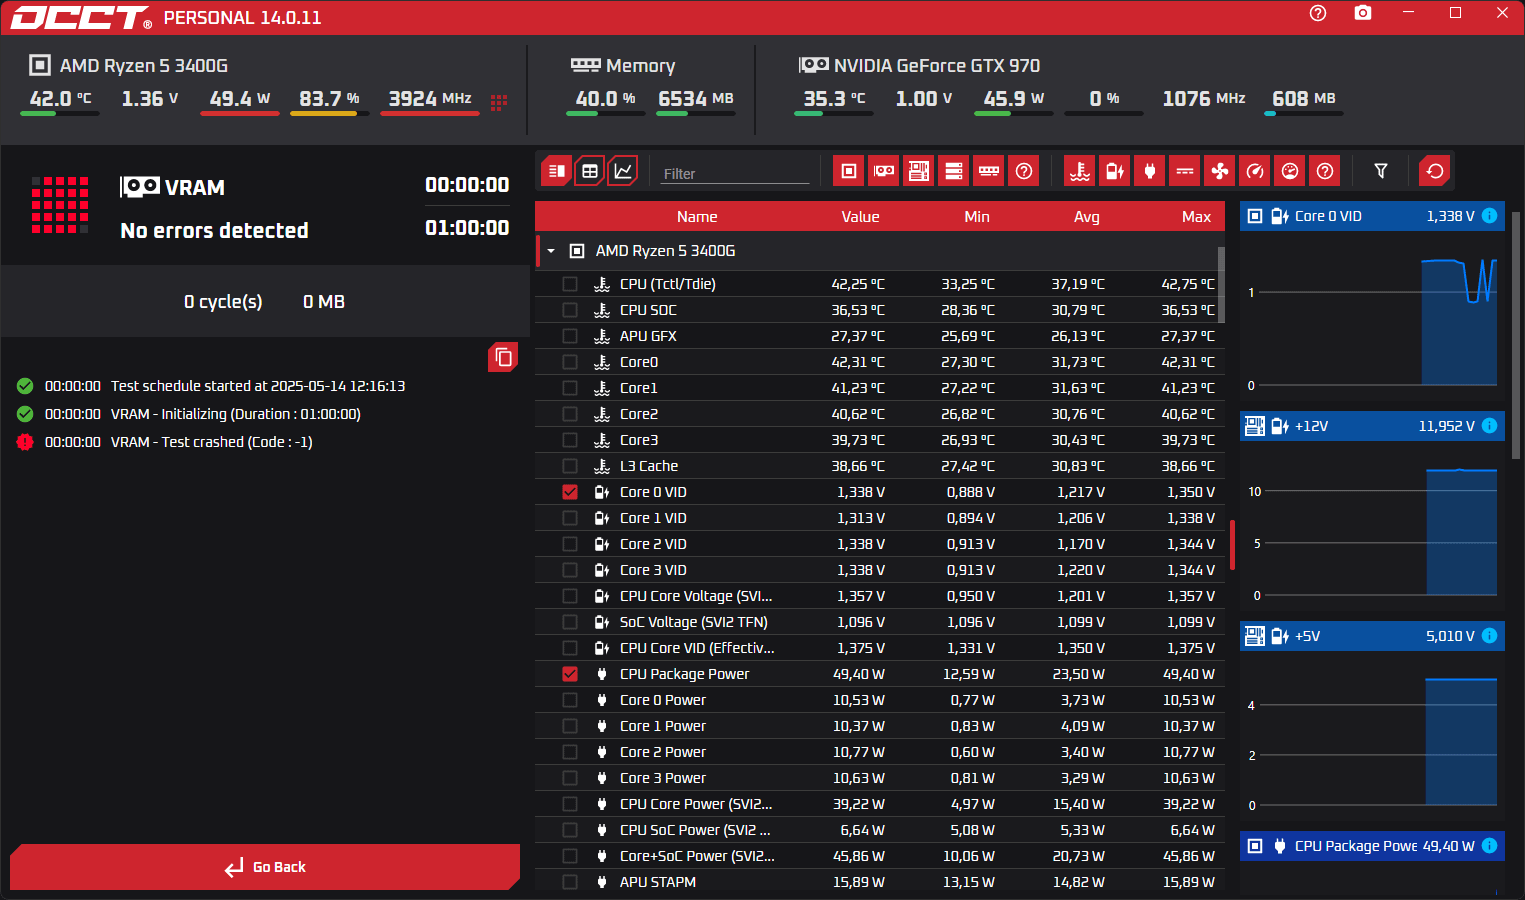1525x900 pixels.
Task: Click the GPU 35.3 °C temperature bar
Action: coord(833,113)
